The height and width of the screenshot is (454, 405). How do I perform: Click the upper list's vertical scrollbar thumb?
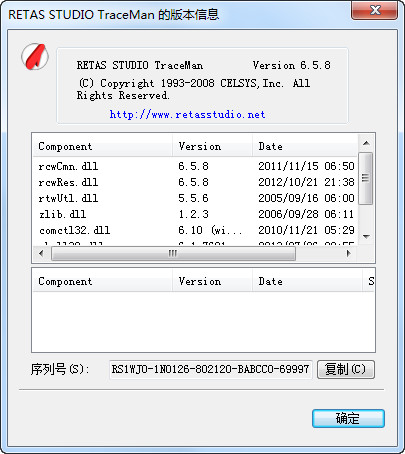pos(366,178)
